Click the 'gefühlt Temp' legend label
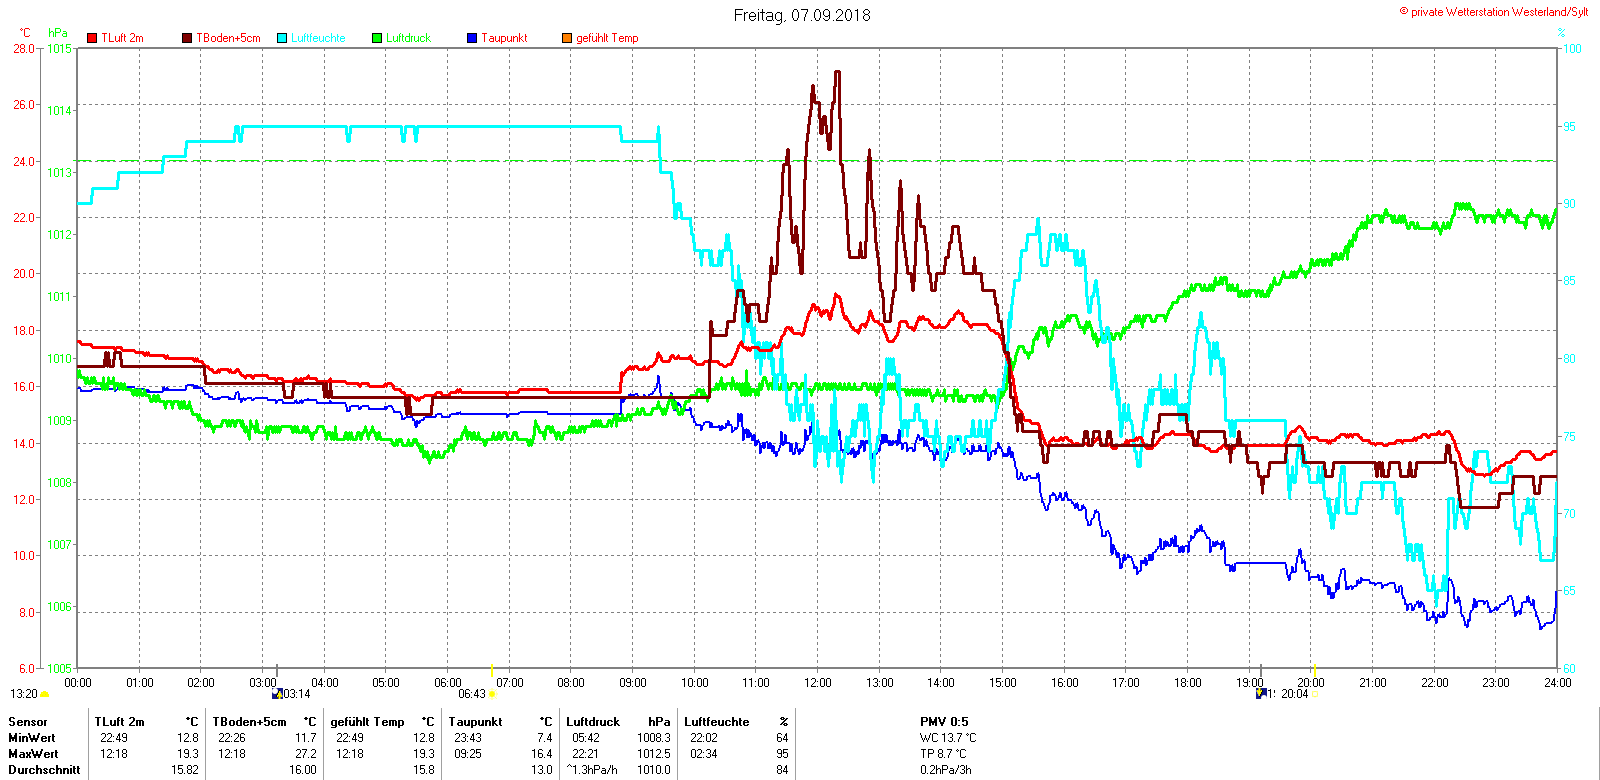The height and width of the screenshot is (780, 1600). coord(607,38)
